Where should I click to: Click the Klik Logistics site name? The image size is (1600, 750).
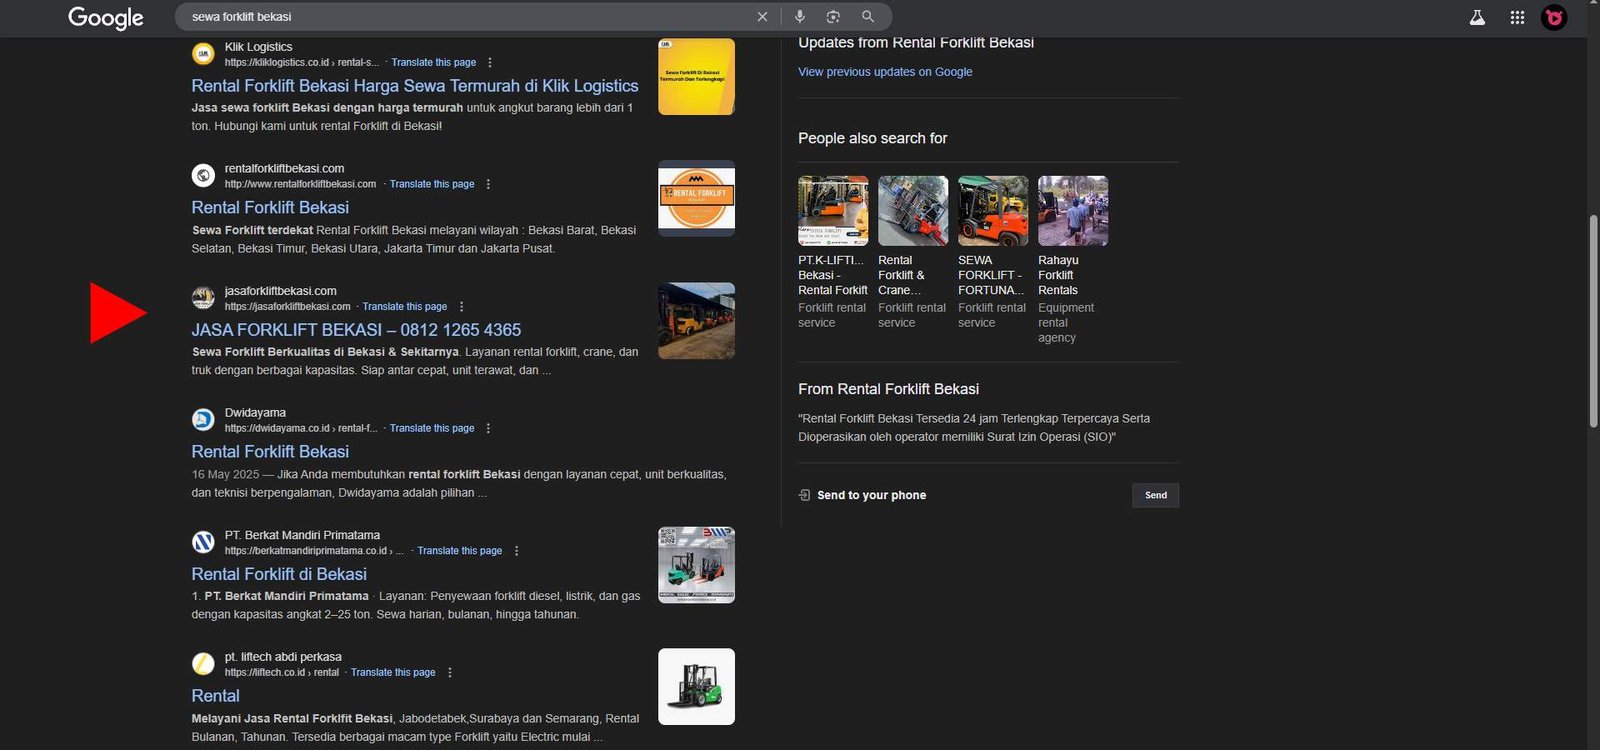point(258,47)
